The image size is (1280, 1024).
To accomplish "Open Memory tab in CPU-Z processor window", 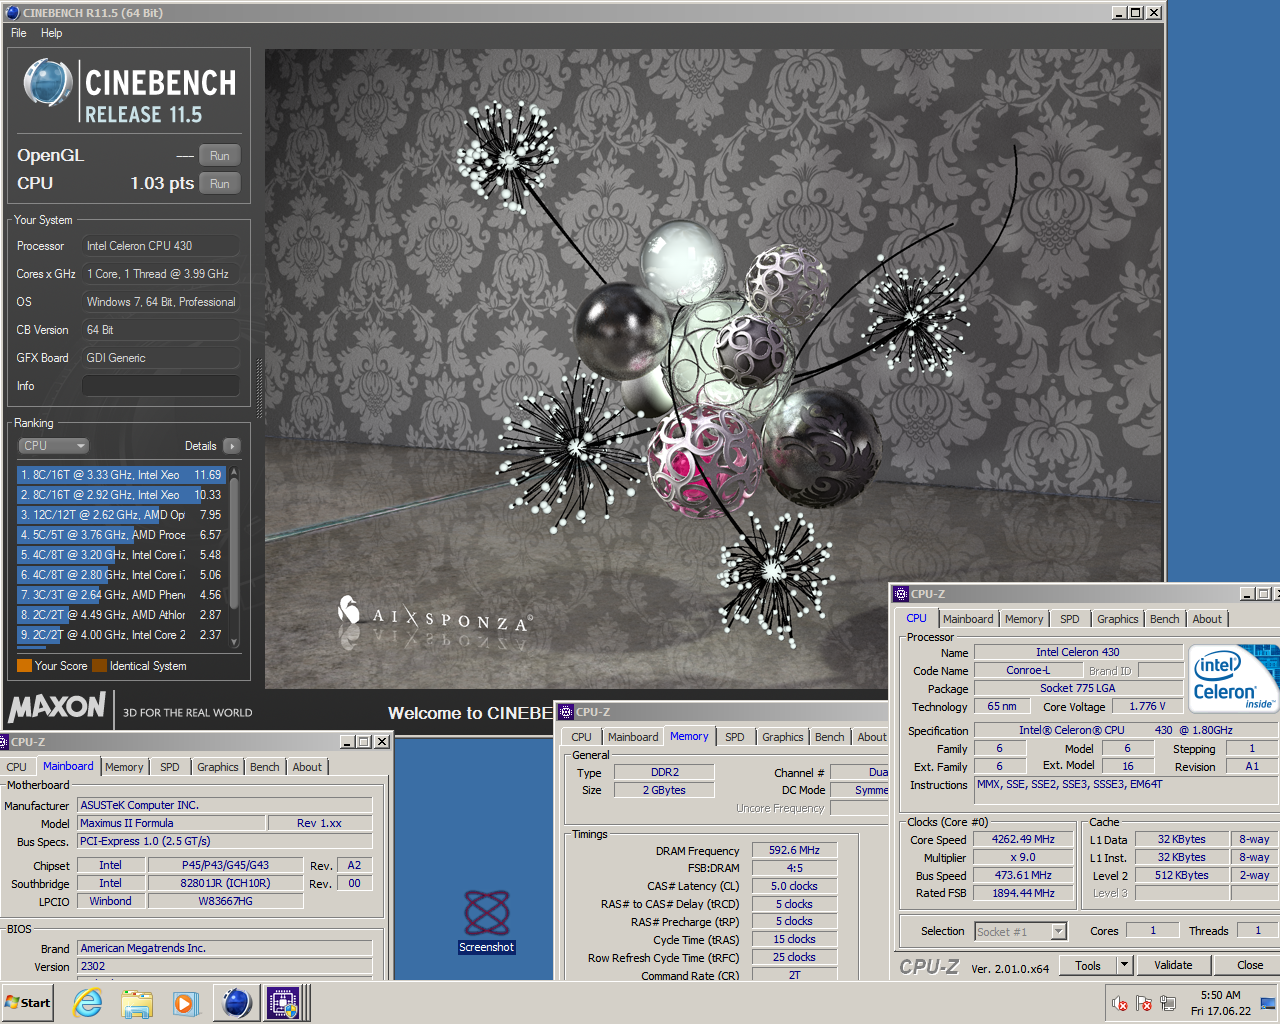I will click(x=1024, y=619).
